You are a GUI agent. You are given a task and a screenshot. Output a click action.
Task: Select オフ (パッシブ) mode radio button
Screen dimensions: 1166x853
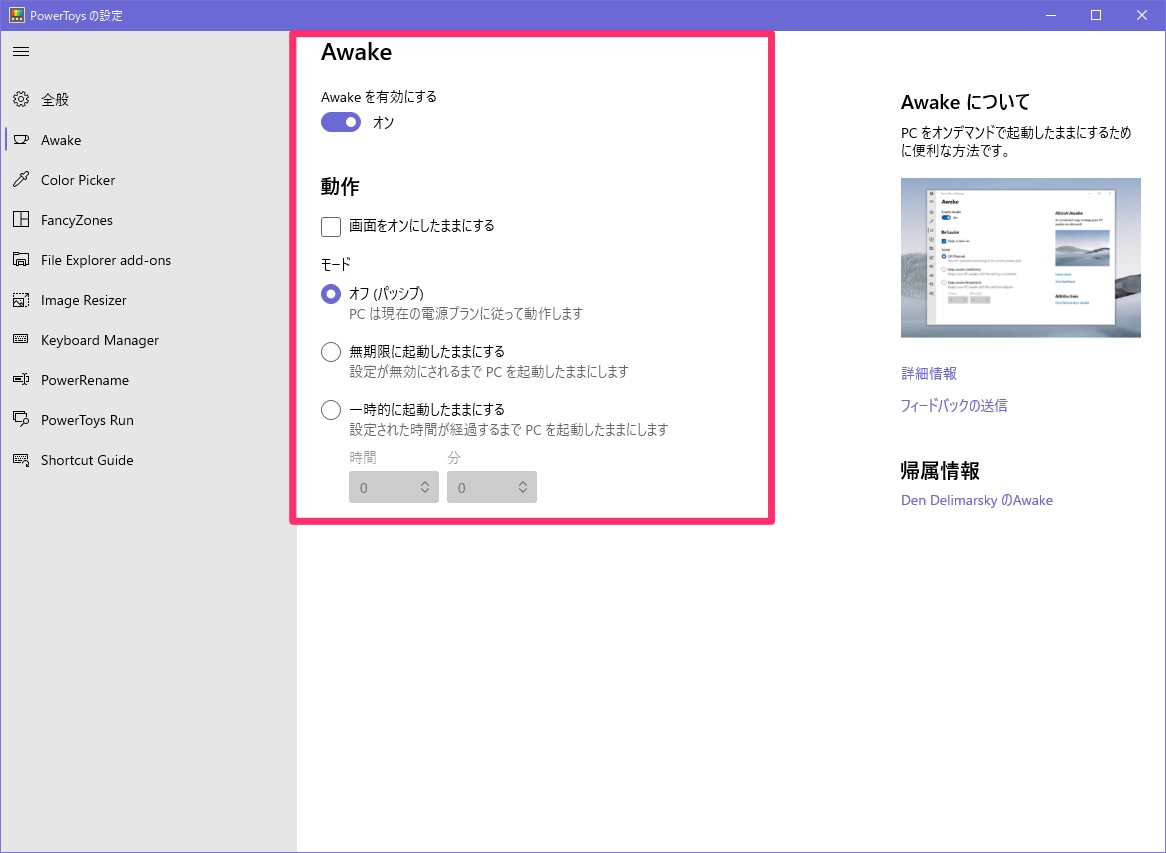[331, 294]
